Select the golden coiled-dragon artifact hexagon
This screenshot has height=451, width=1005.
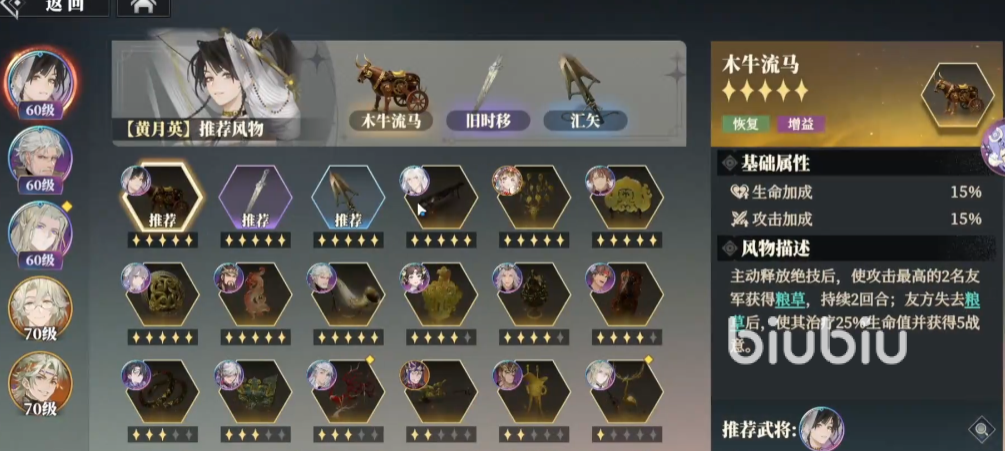click(x=162, y=295)
